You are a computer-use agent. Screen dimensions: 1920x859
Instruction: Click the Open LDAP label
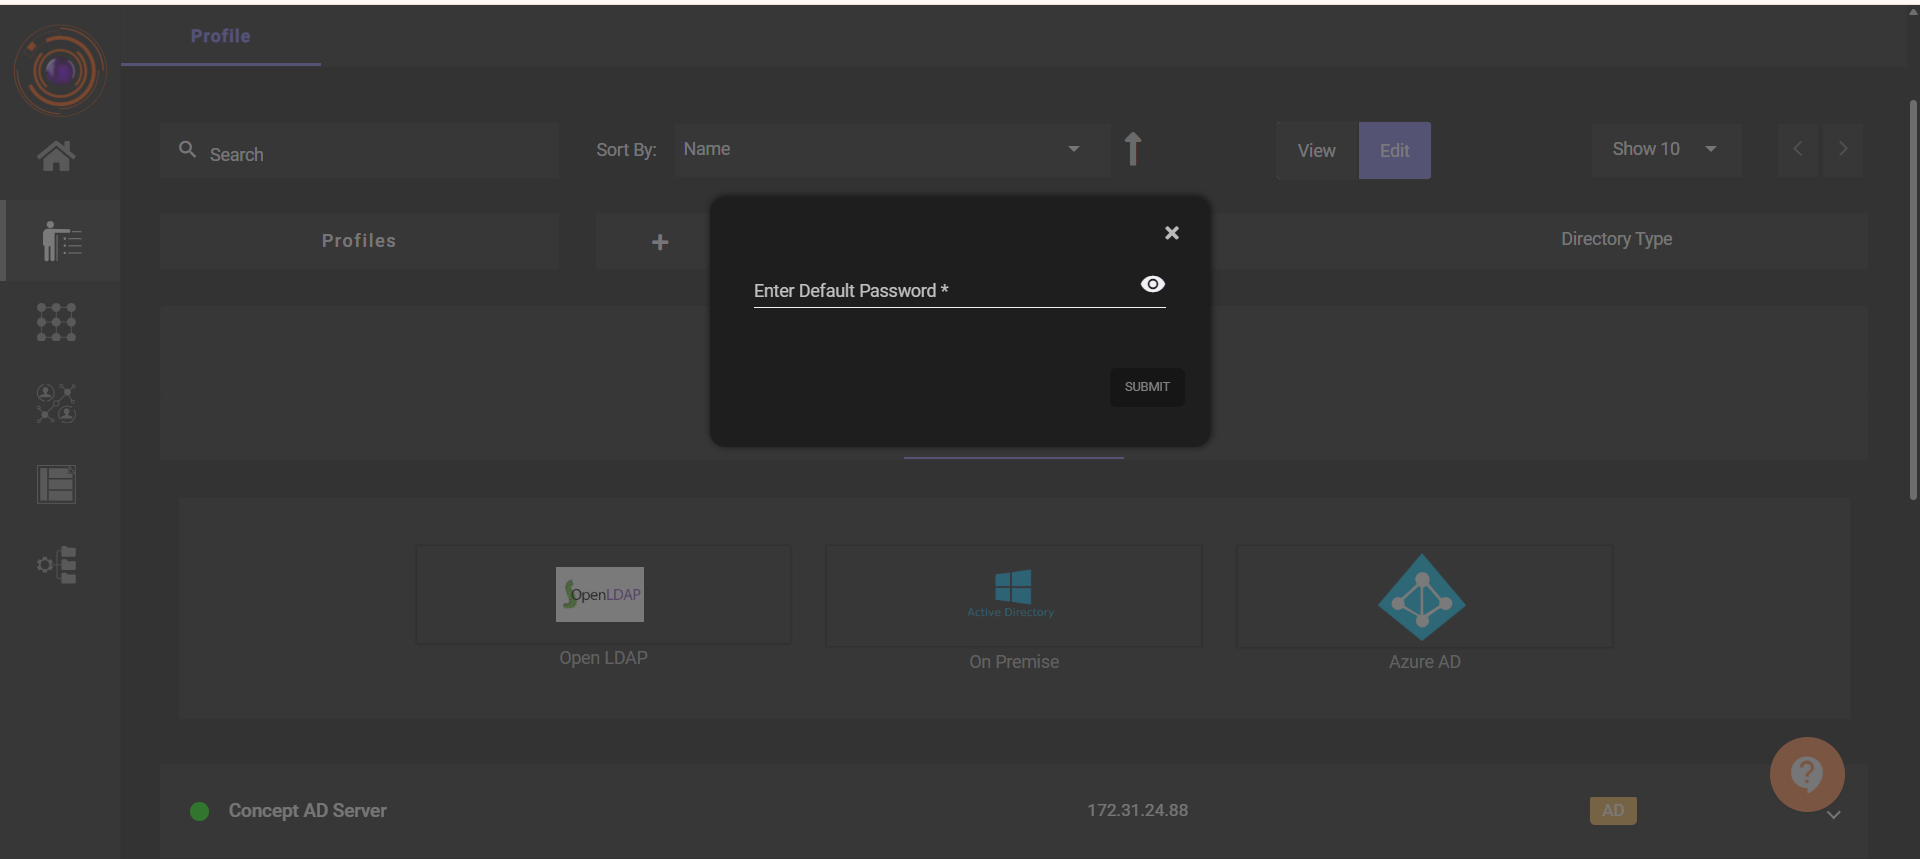603,658
